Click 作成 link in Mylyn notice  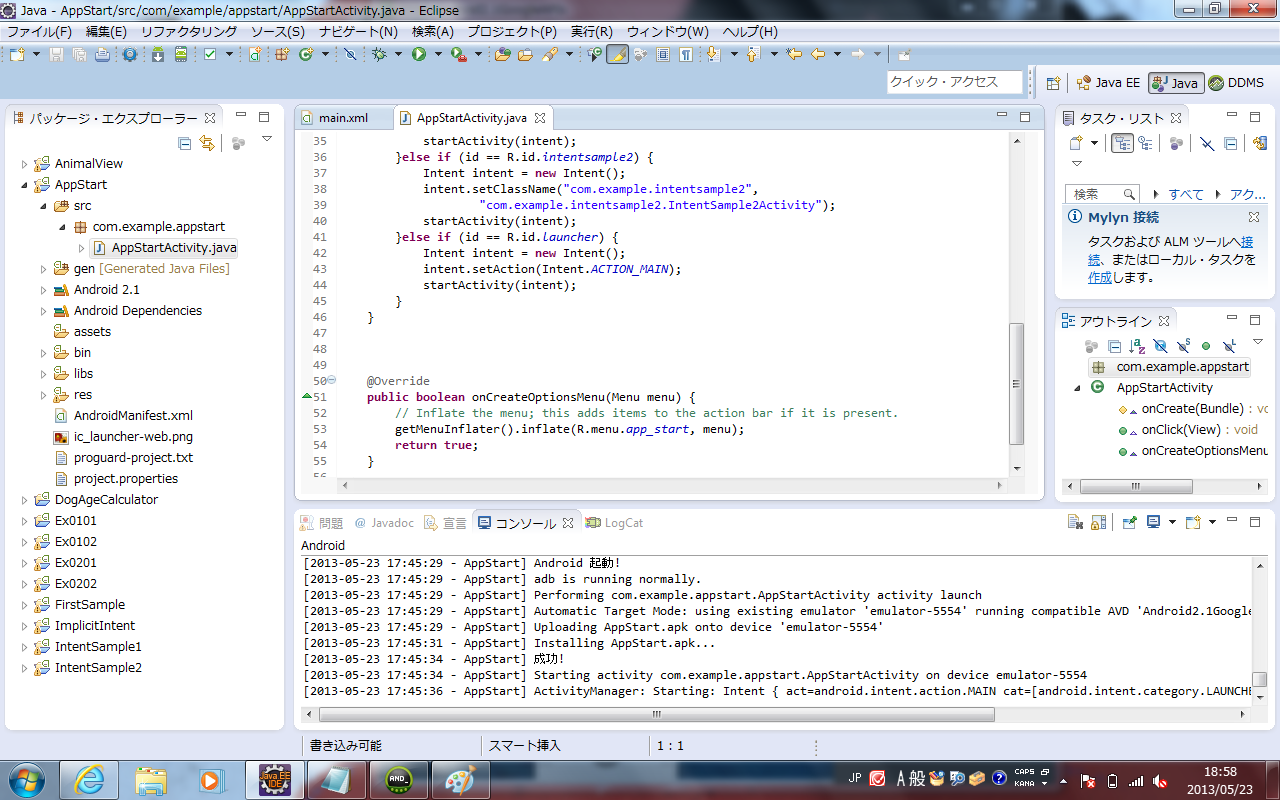[1099, 278]
